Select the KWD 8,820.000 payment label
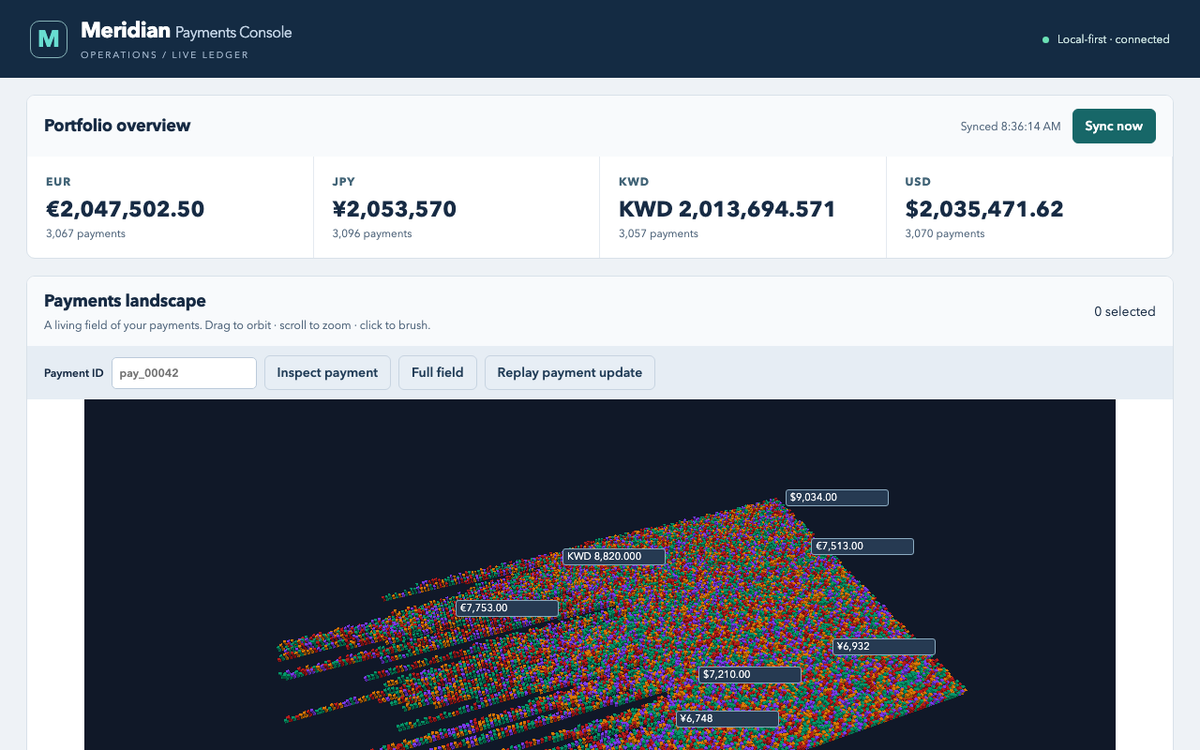The height and width of the screenshot is (750, 1200). tap(613, 557)
